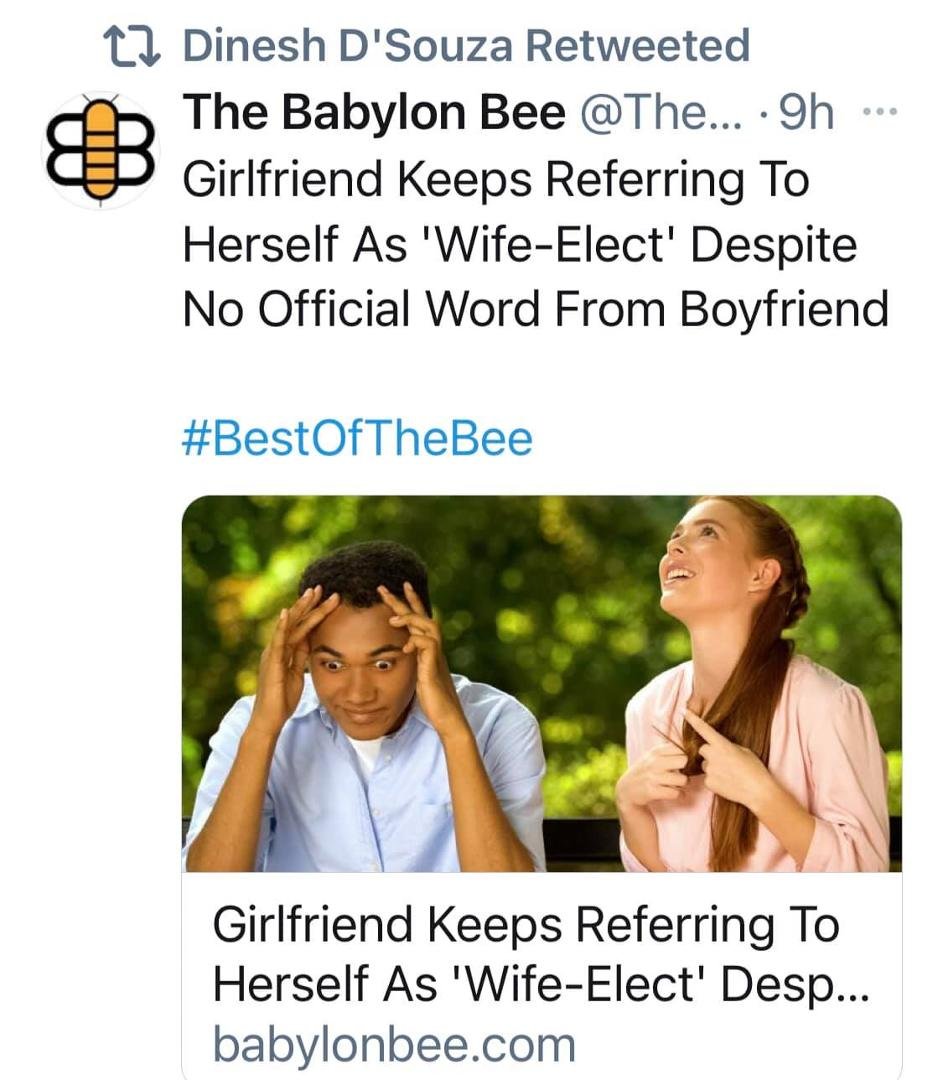Click the retweet arrows icon beside Dinesh D'Souza
Viewport: 943px width, 1080px height.
(132, 47)
